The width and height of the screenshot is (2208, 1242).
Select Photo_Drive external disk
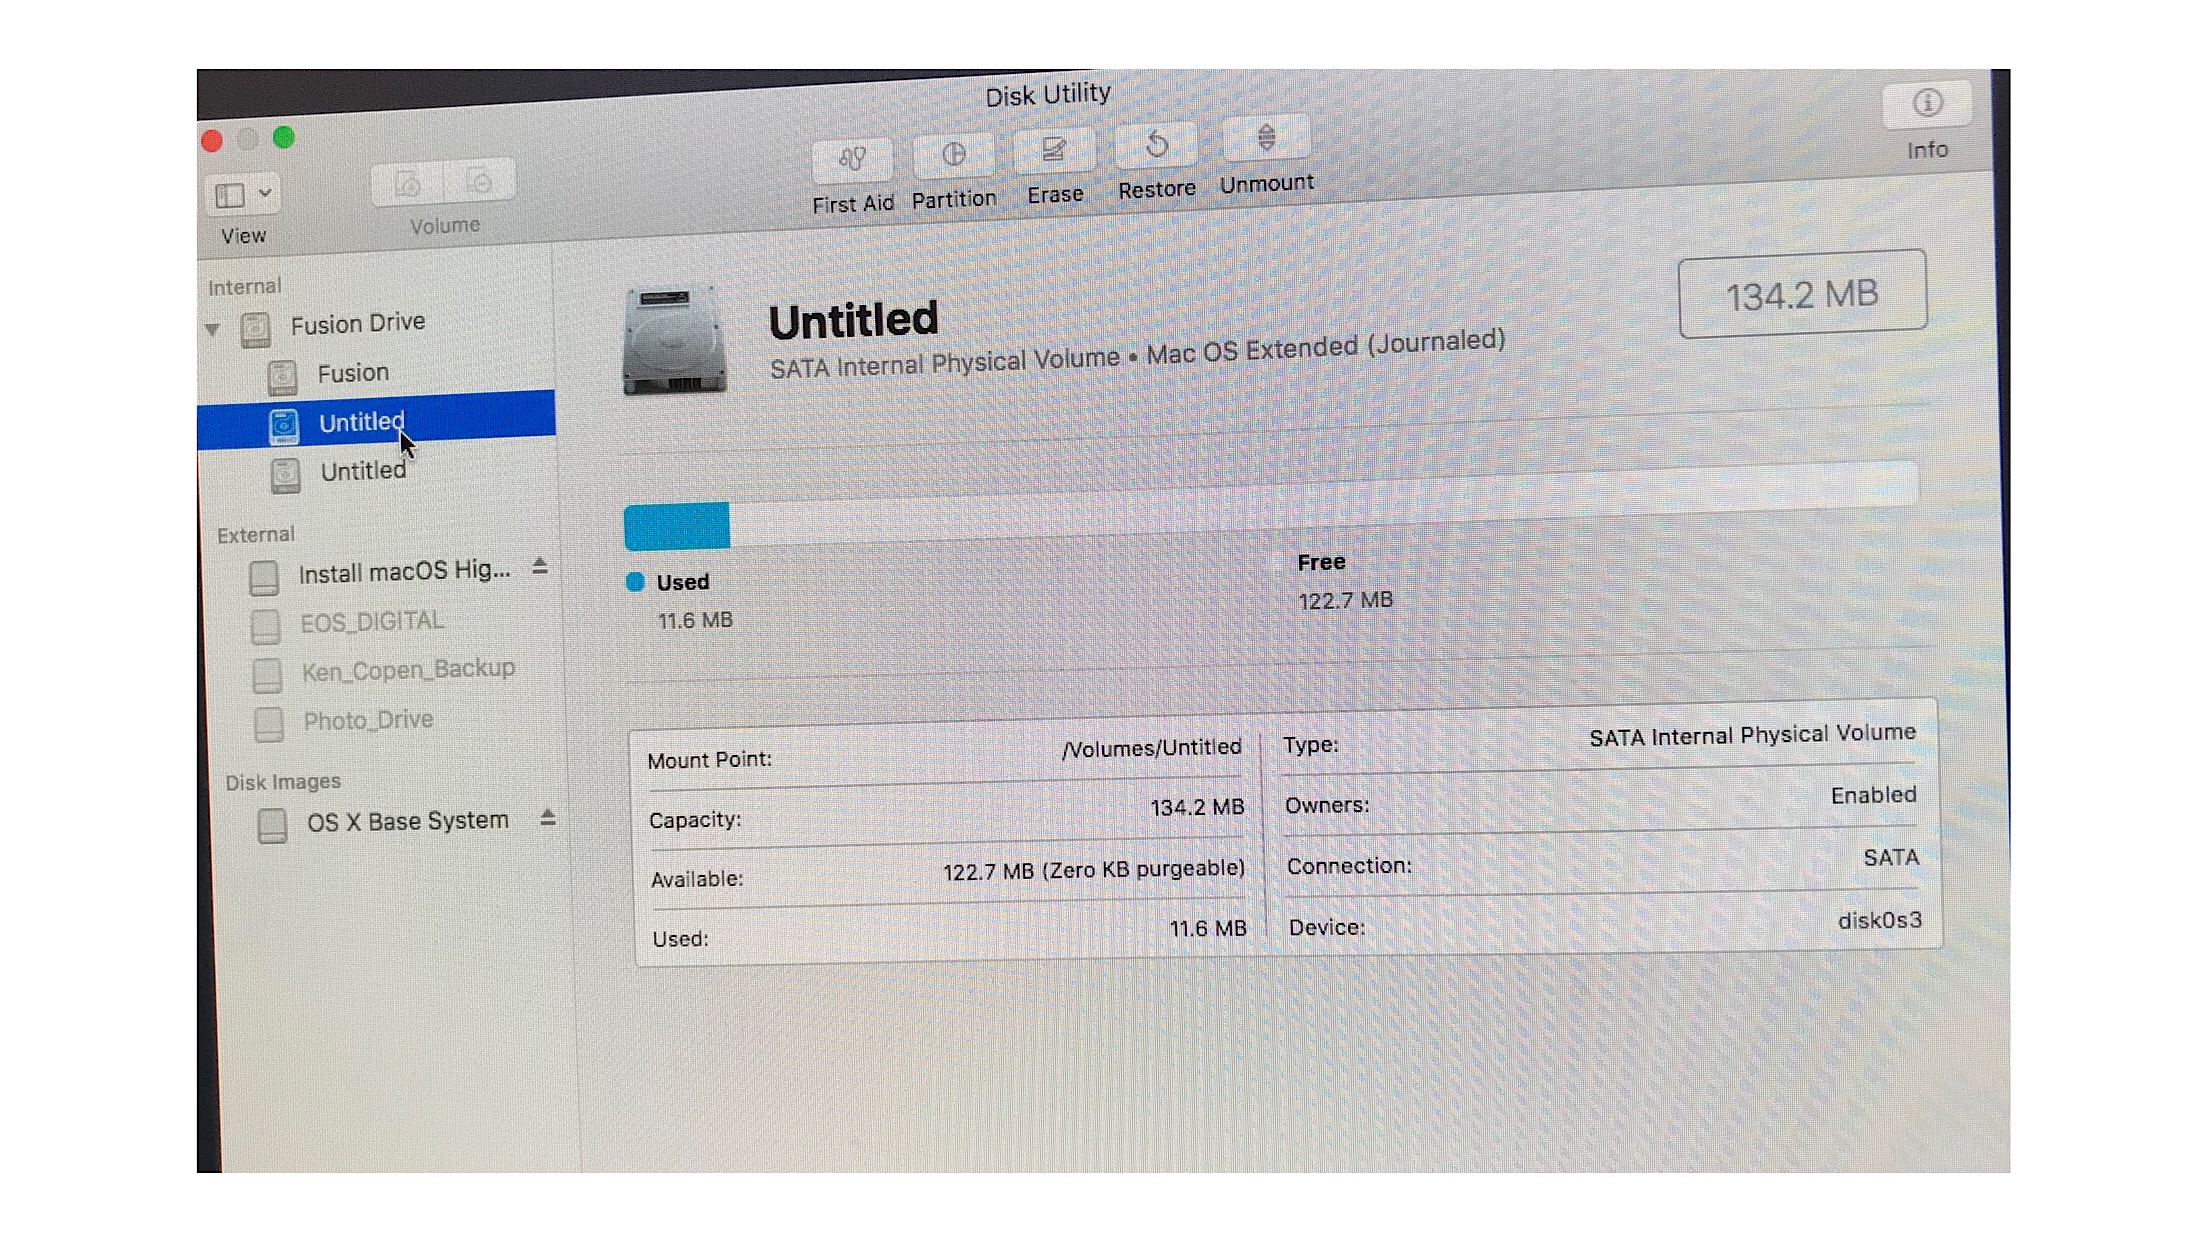(368, 721)
